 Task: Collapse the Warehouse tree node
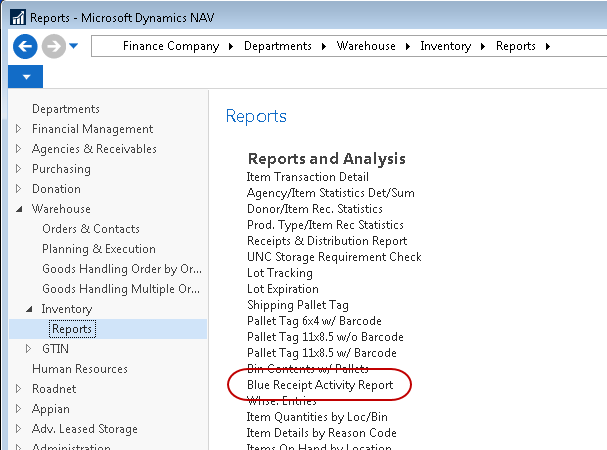[18, 209]
